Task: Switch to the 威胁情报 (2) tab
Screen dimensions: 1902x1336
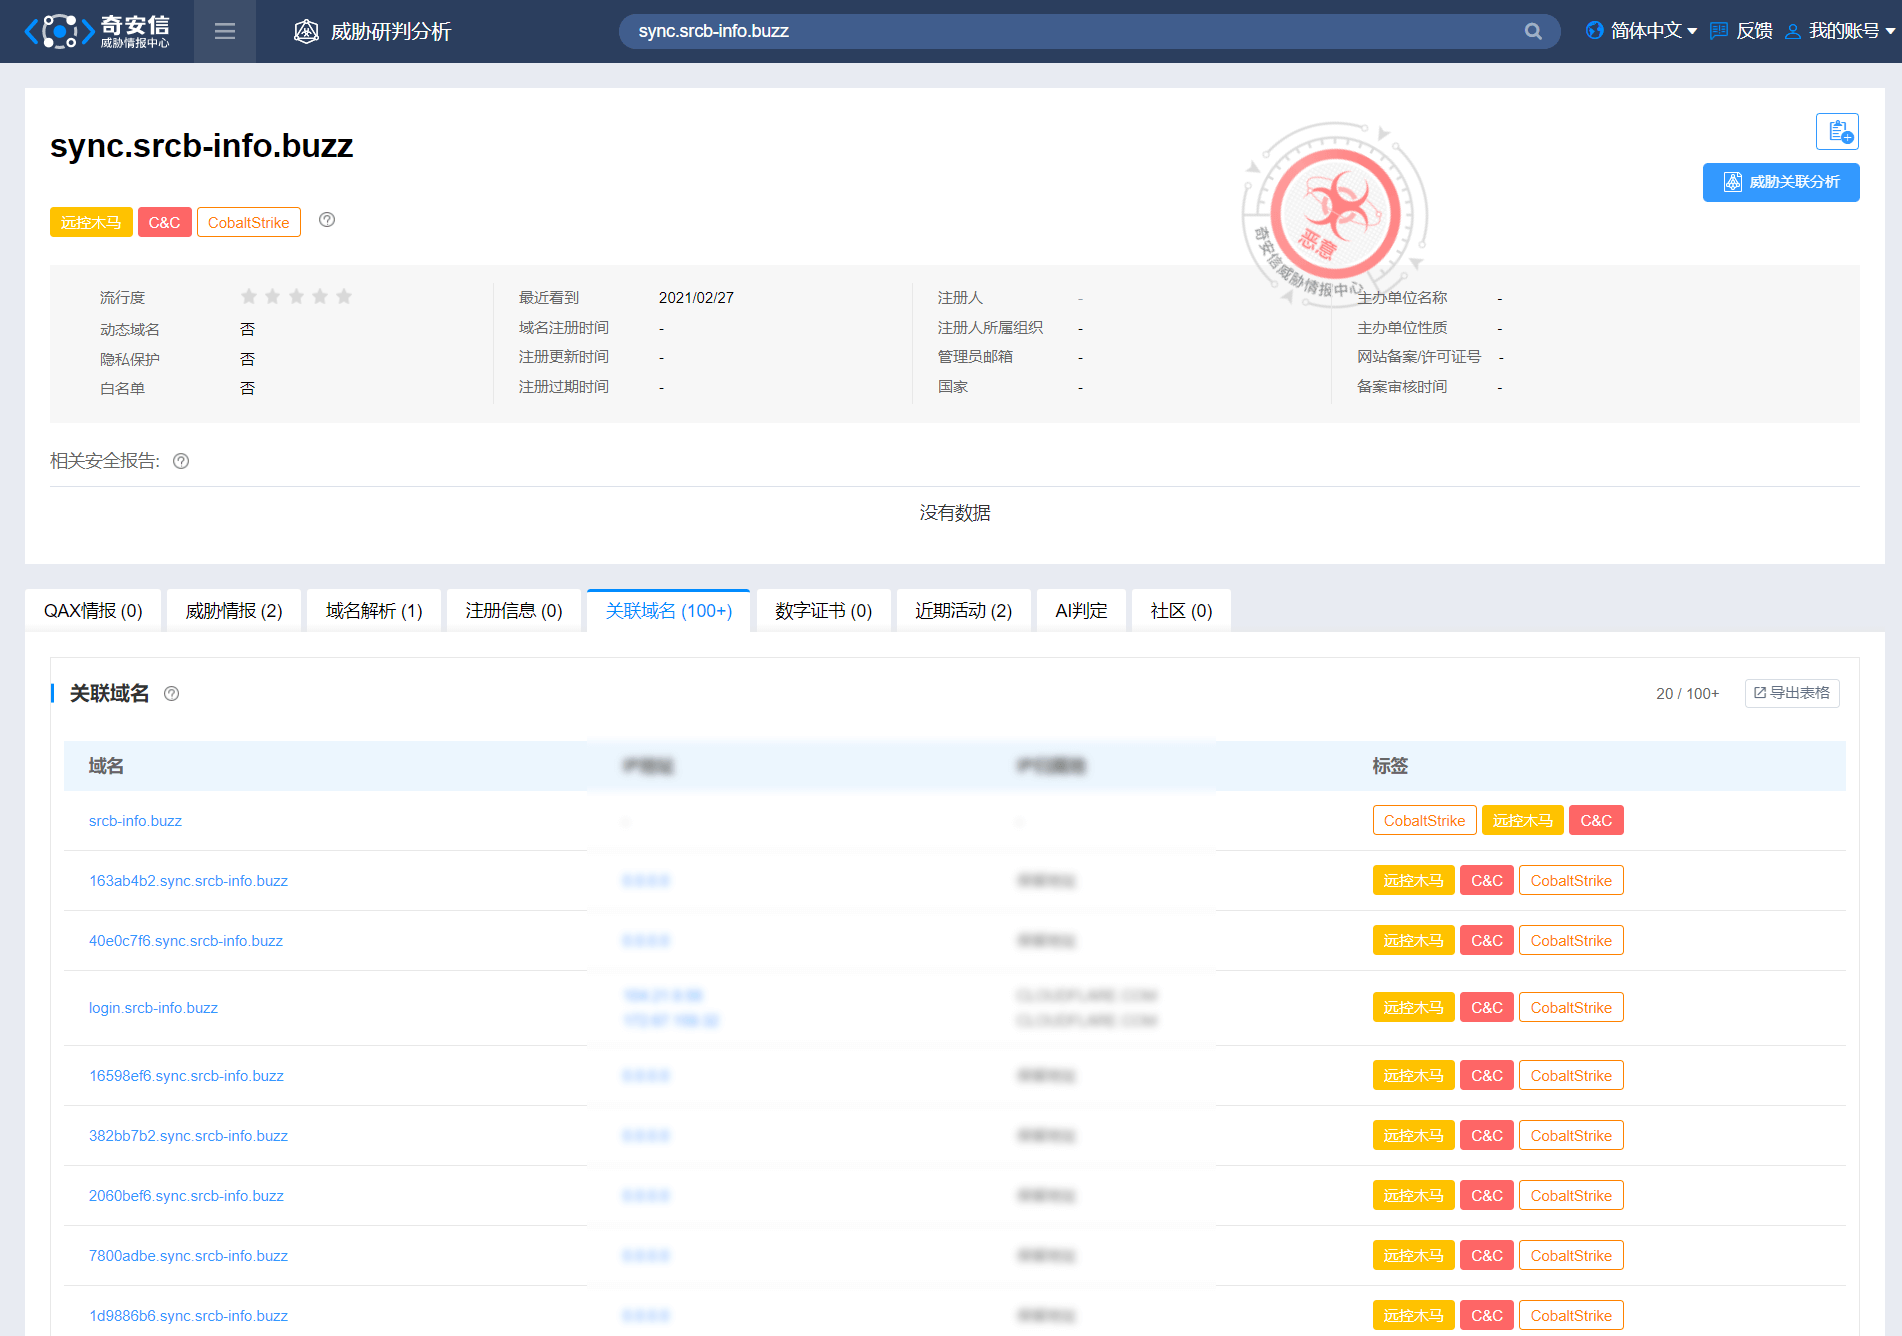Action: click(234, 611)
